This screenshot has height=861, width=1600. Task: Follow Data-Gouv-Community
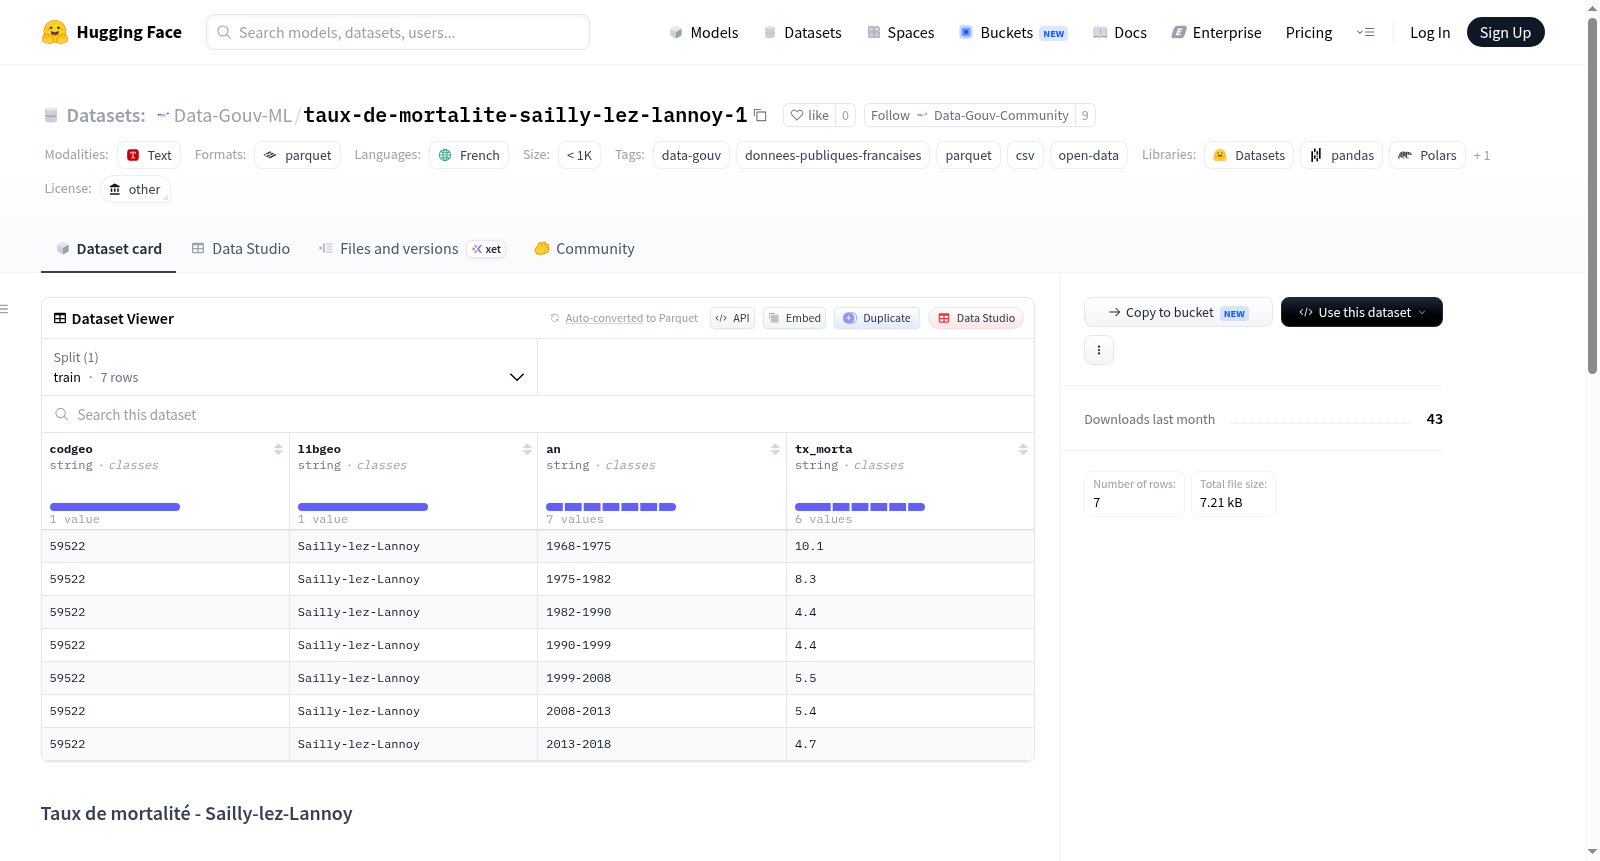point(969,115)
